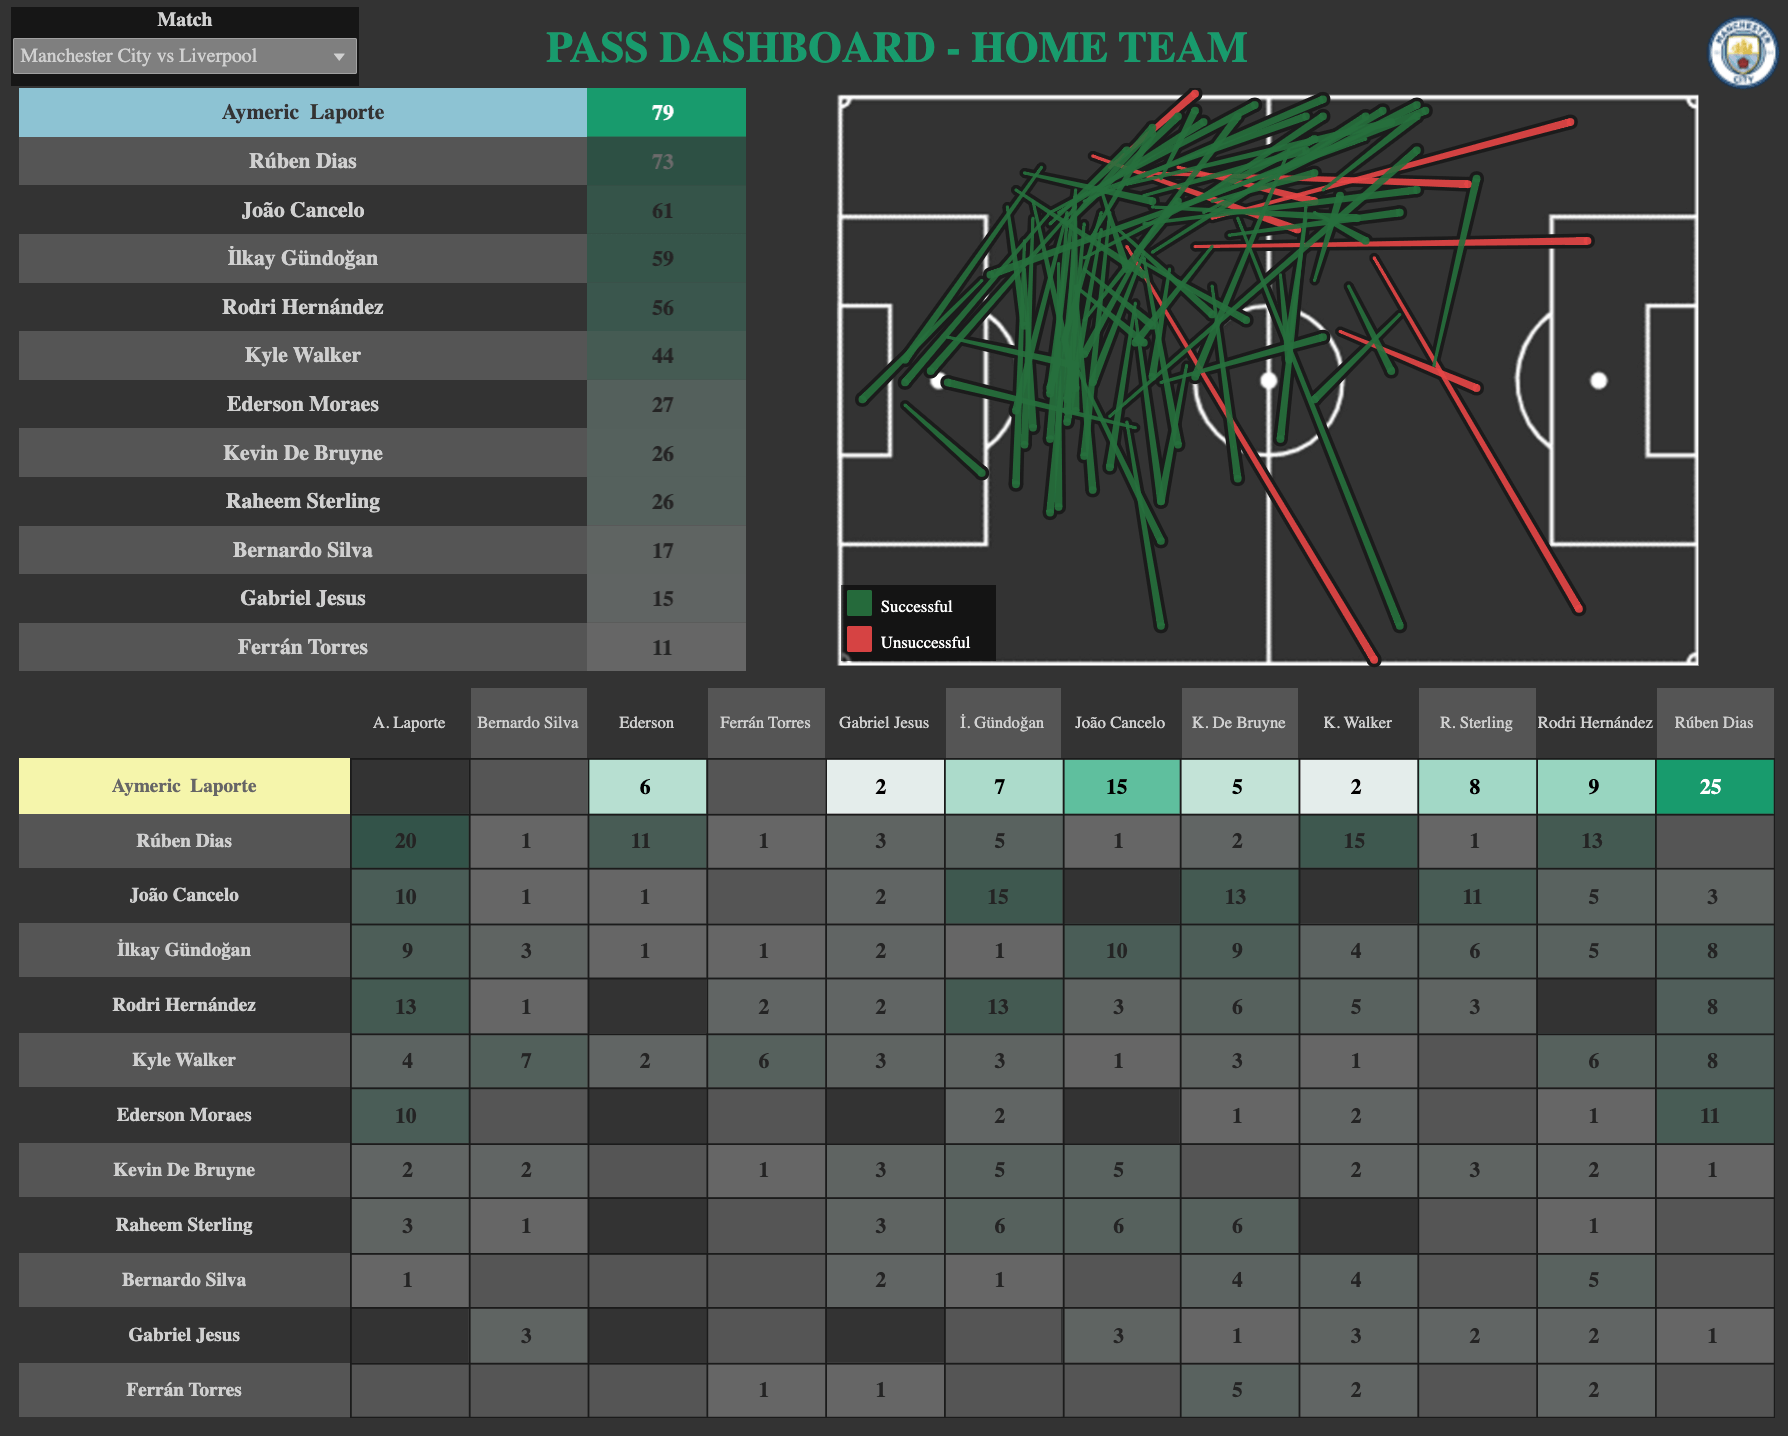Select the Rodri Hernández matrix row label
The height and width of the screenshot is (1436, 1788).
coord(184,1005)
